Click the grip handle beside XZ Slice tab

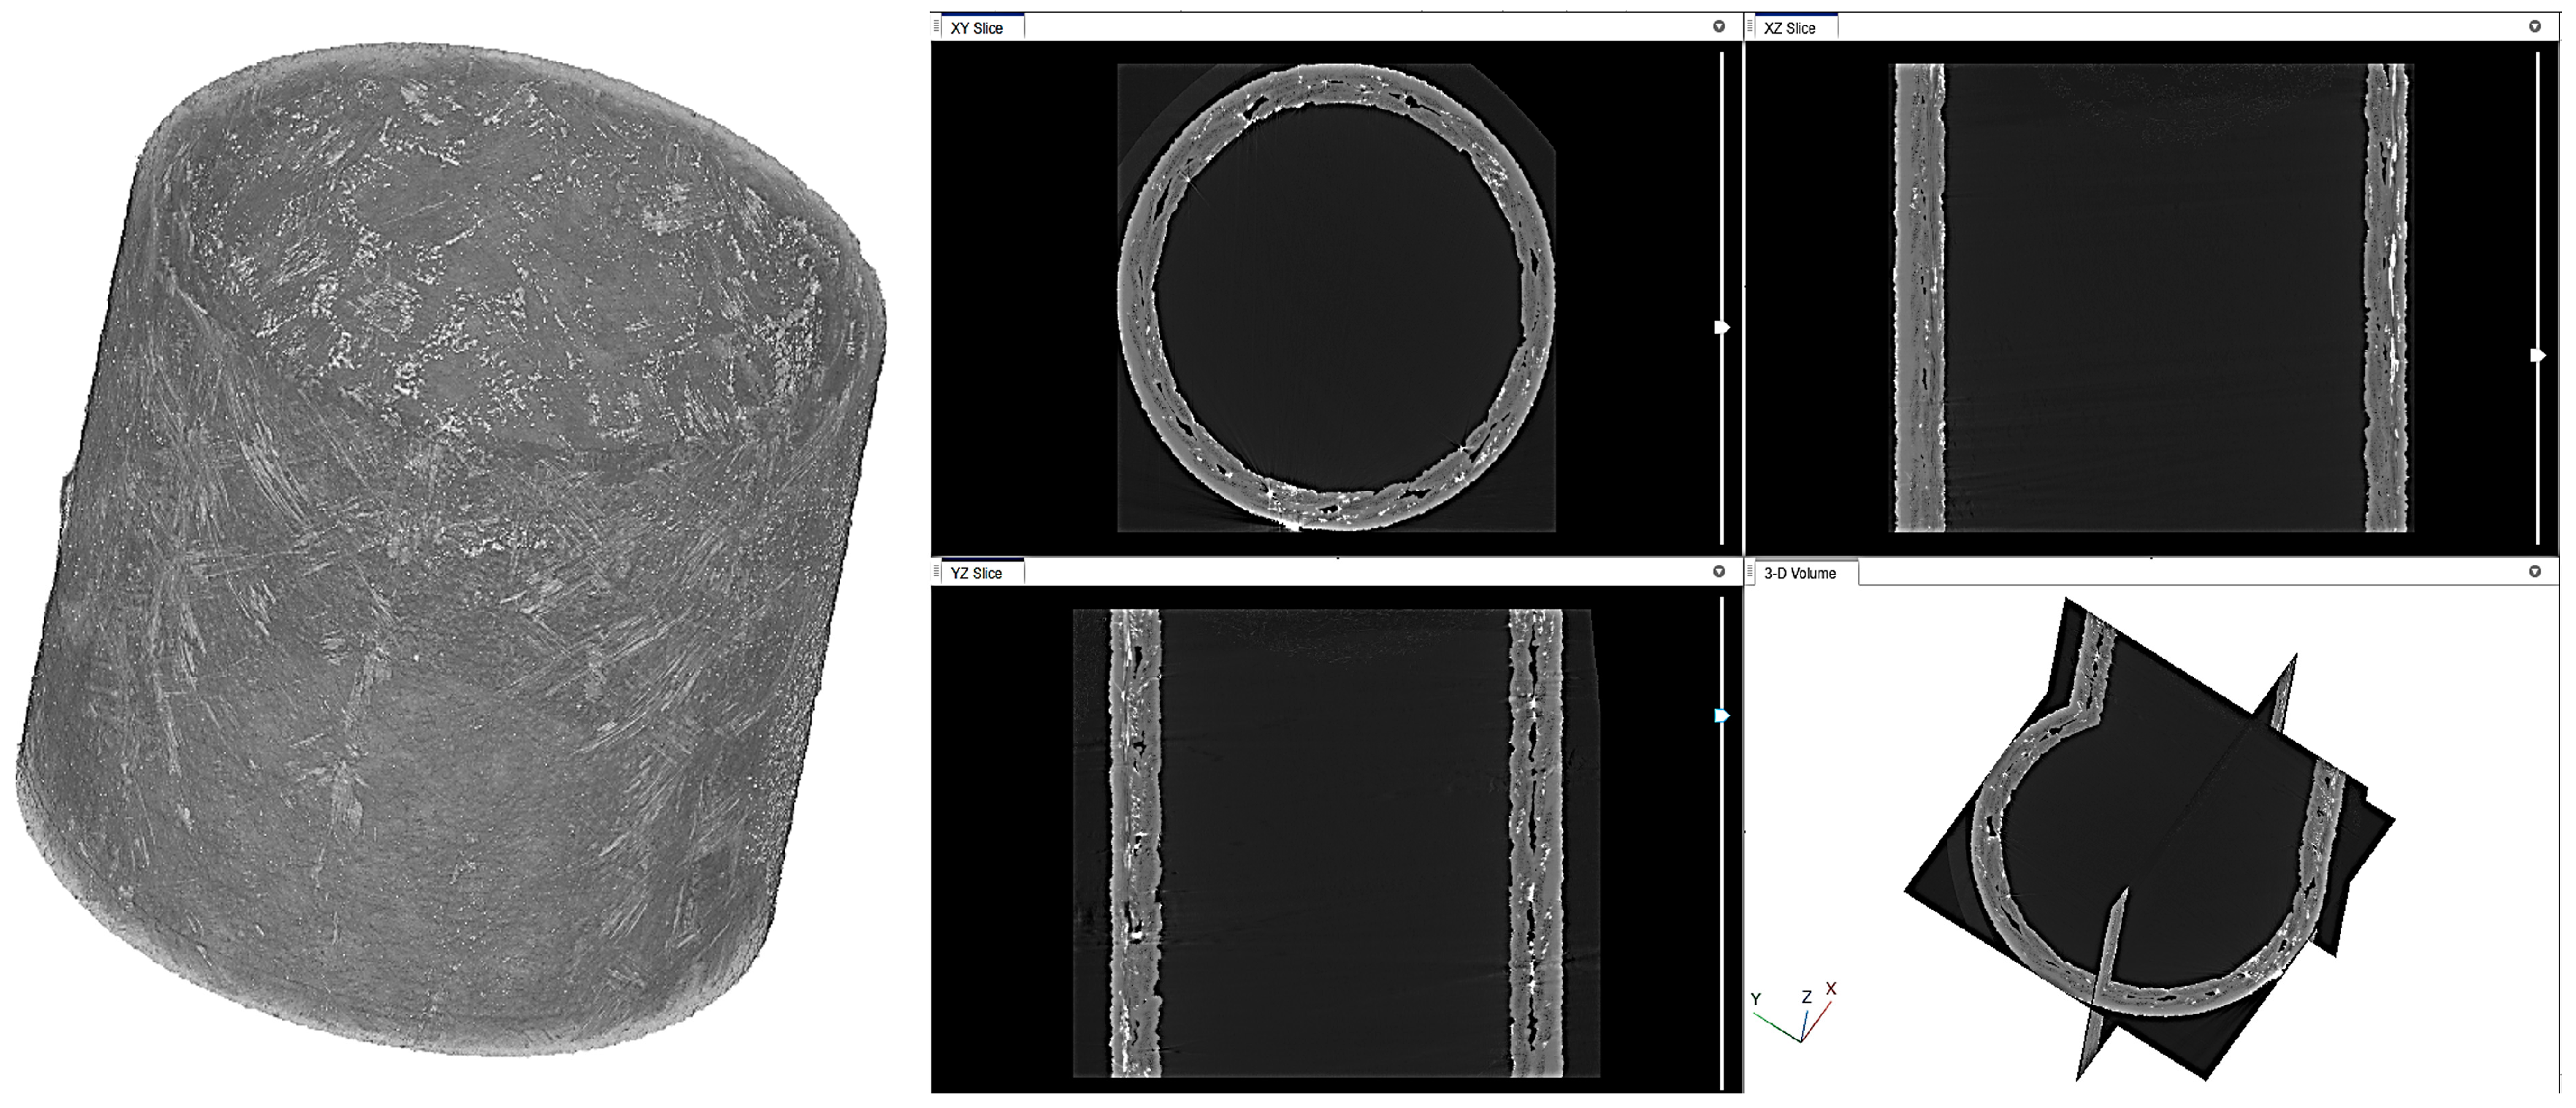[1751, 28]
